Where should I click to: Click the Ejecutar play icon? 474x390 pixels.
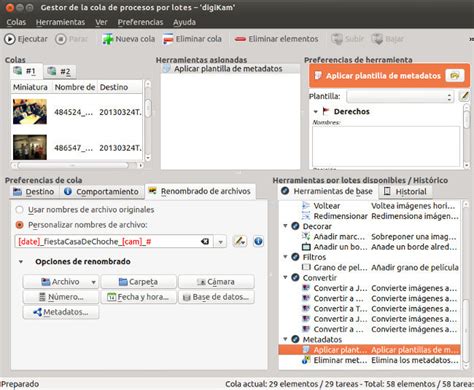[x=10, y=39]
